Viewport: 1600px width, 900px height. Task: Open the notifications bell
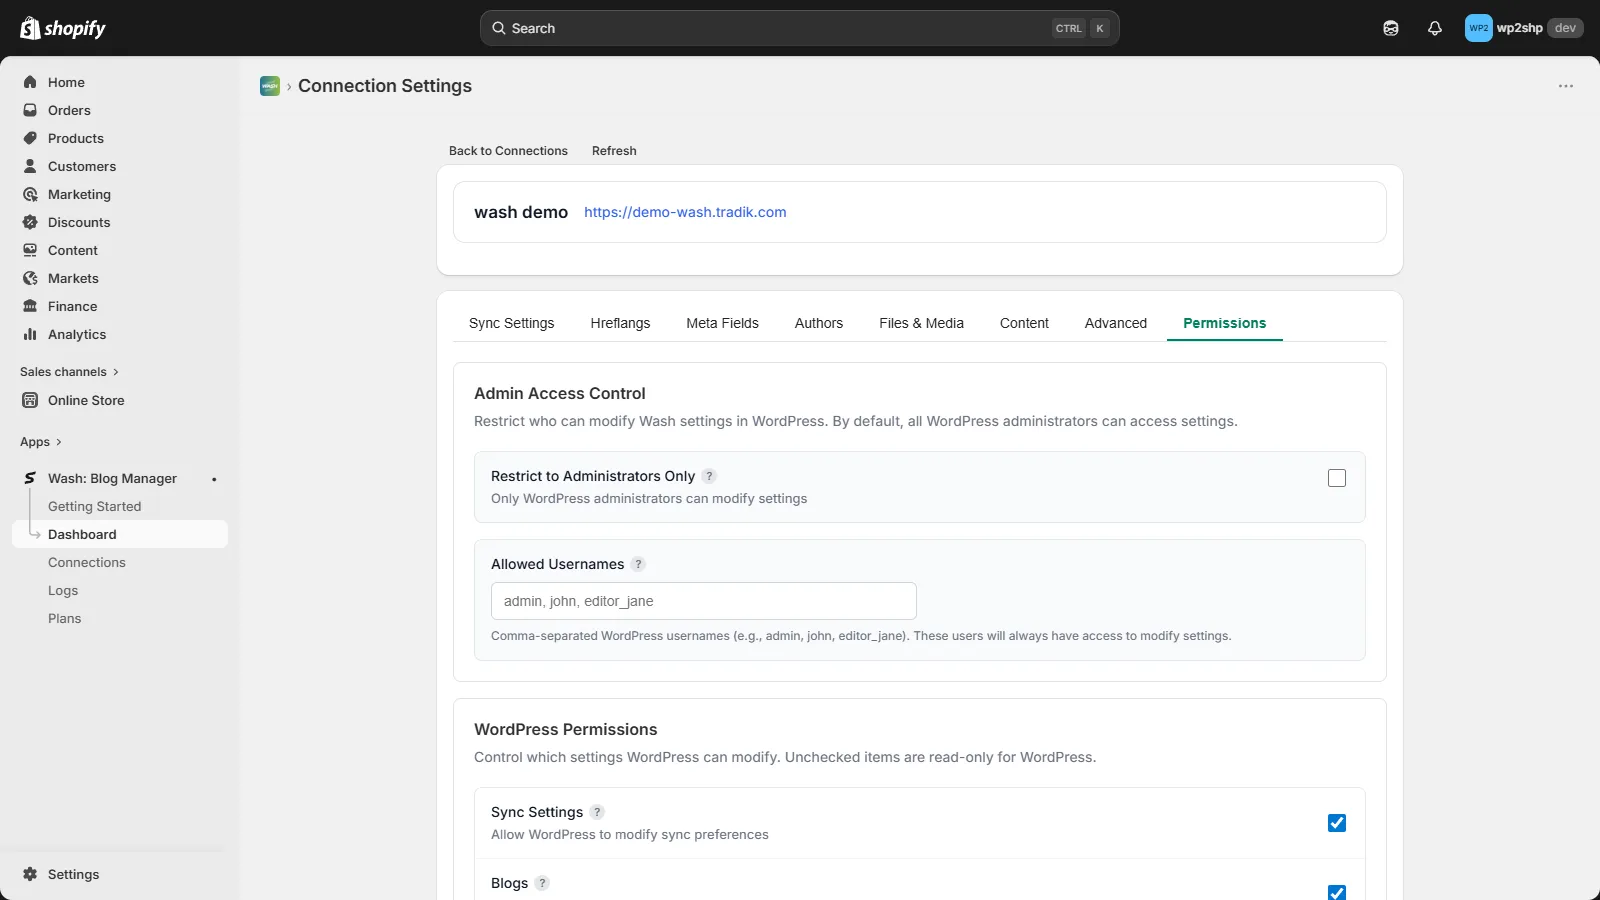tap(1435, 28)
